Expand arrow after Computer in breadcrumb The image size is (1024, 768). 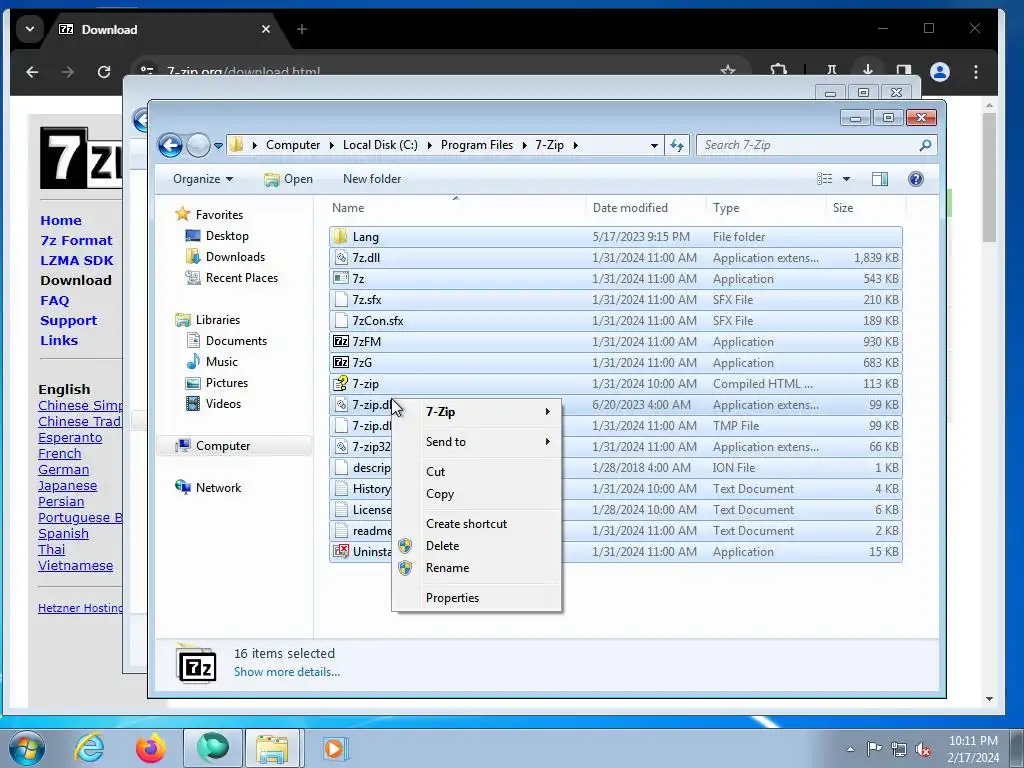(x=332, y=145)
